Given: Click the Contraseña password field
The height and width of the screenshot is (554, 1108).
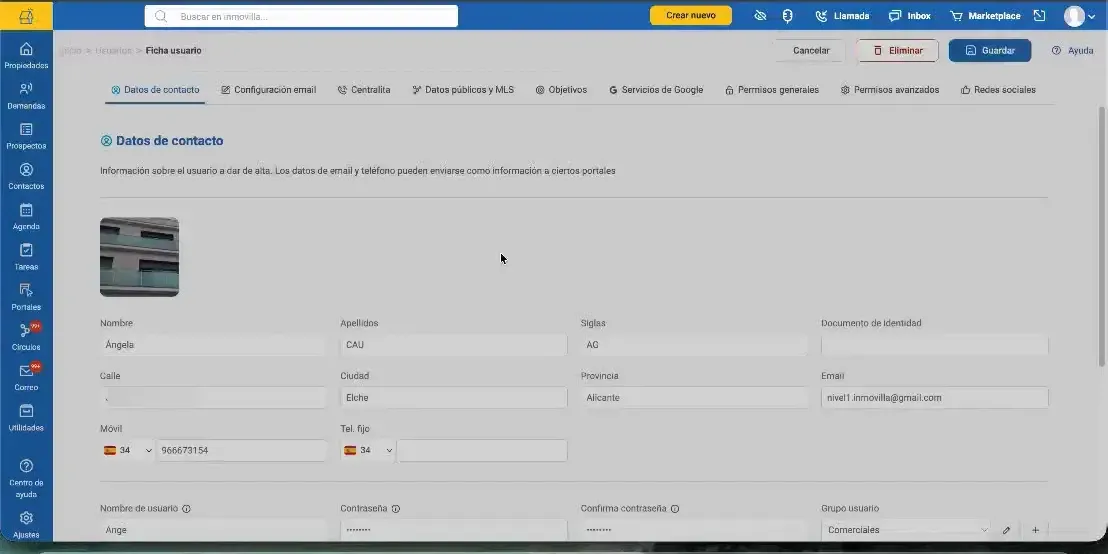Looking at the screenshot, I should [454, 530].
